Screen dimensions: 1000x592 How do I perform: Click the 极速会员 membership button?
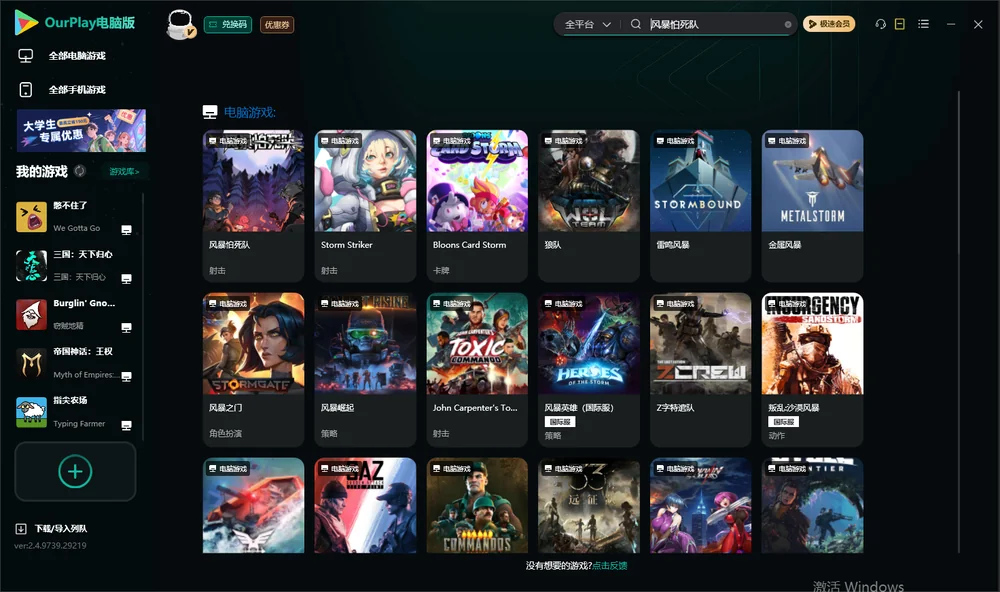coord(829,24)
